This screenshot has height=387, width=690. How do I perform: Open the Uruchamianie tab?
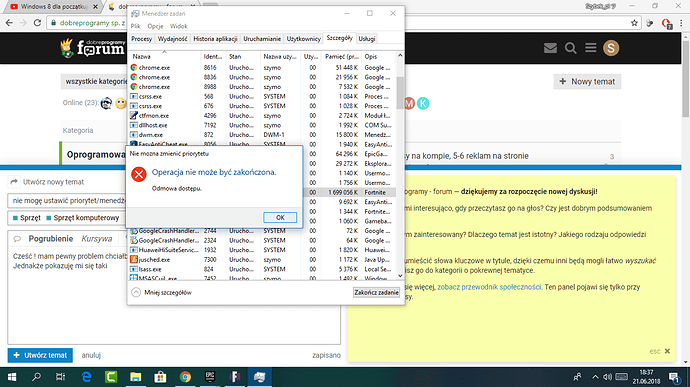pos(262,39)
